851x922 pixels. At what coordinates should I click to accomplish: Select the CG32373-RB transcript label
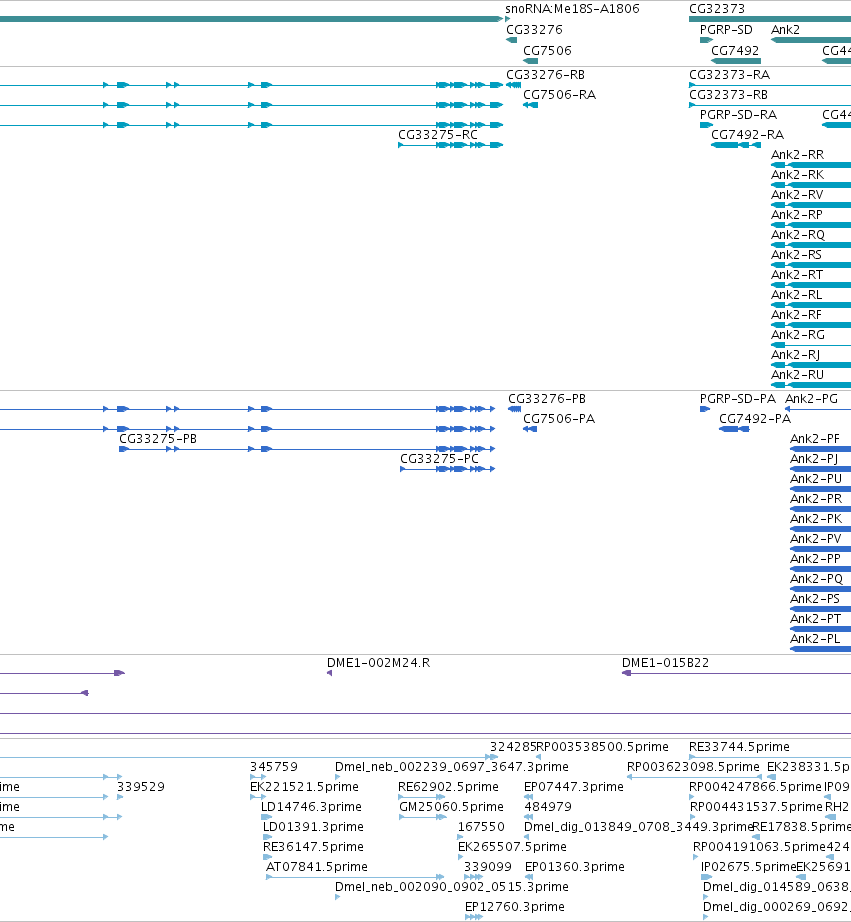point(728,95)
